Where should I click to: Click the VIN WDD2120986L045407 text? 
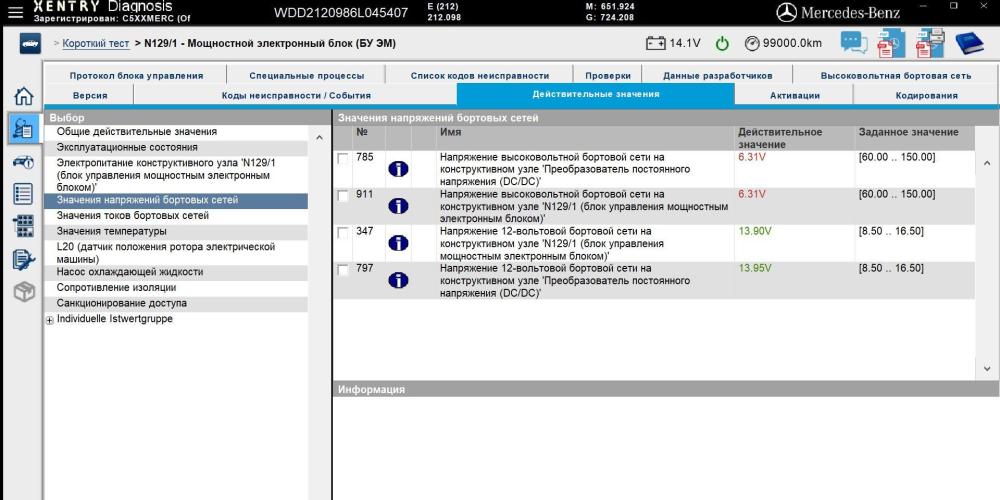[x=341, y=12]
